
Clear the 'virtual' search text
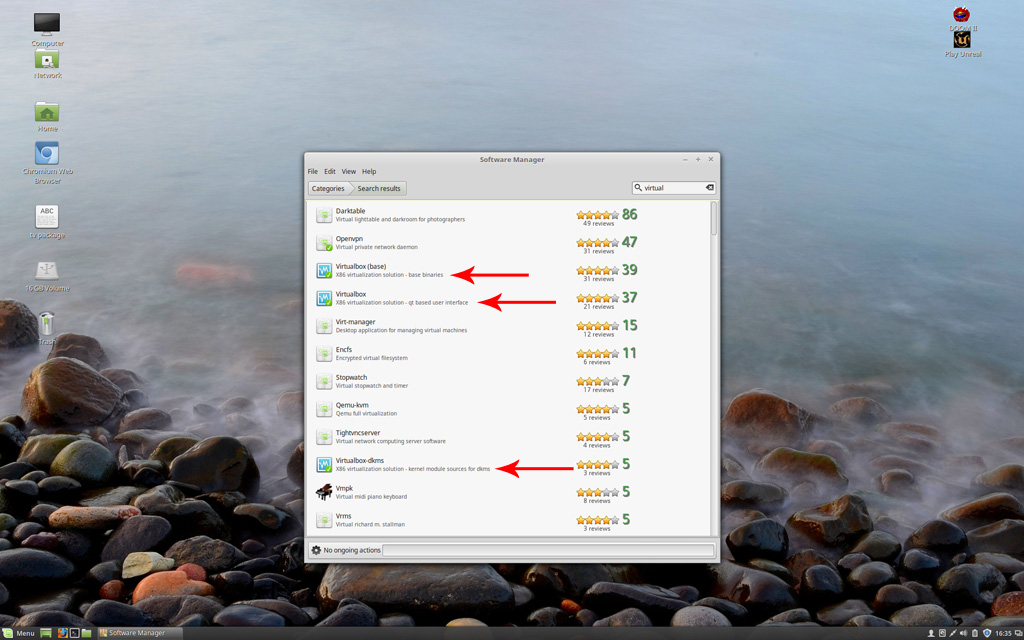(x=709, y=188)
